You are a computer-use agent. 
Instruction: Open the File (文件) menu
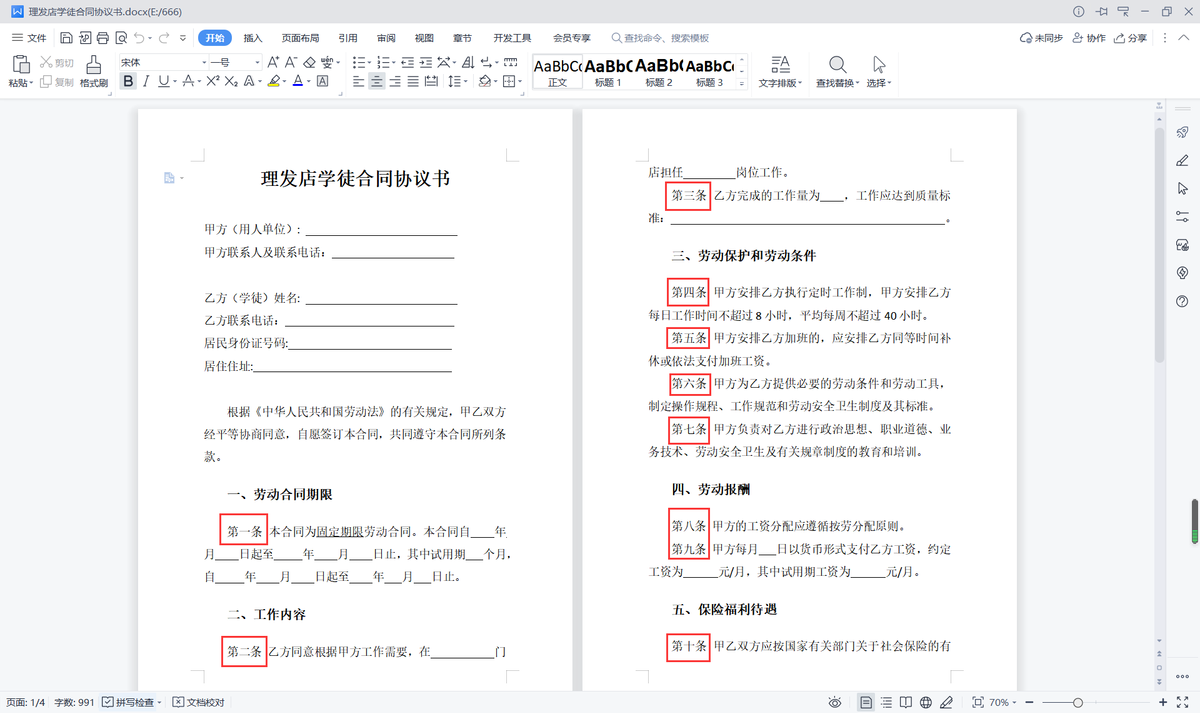(29, 38)
